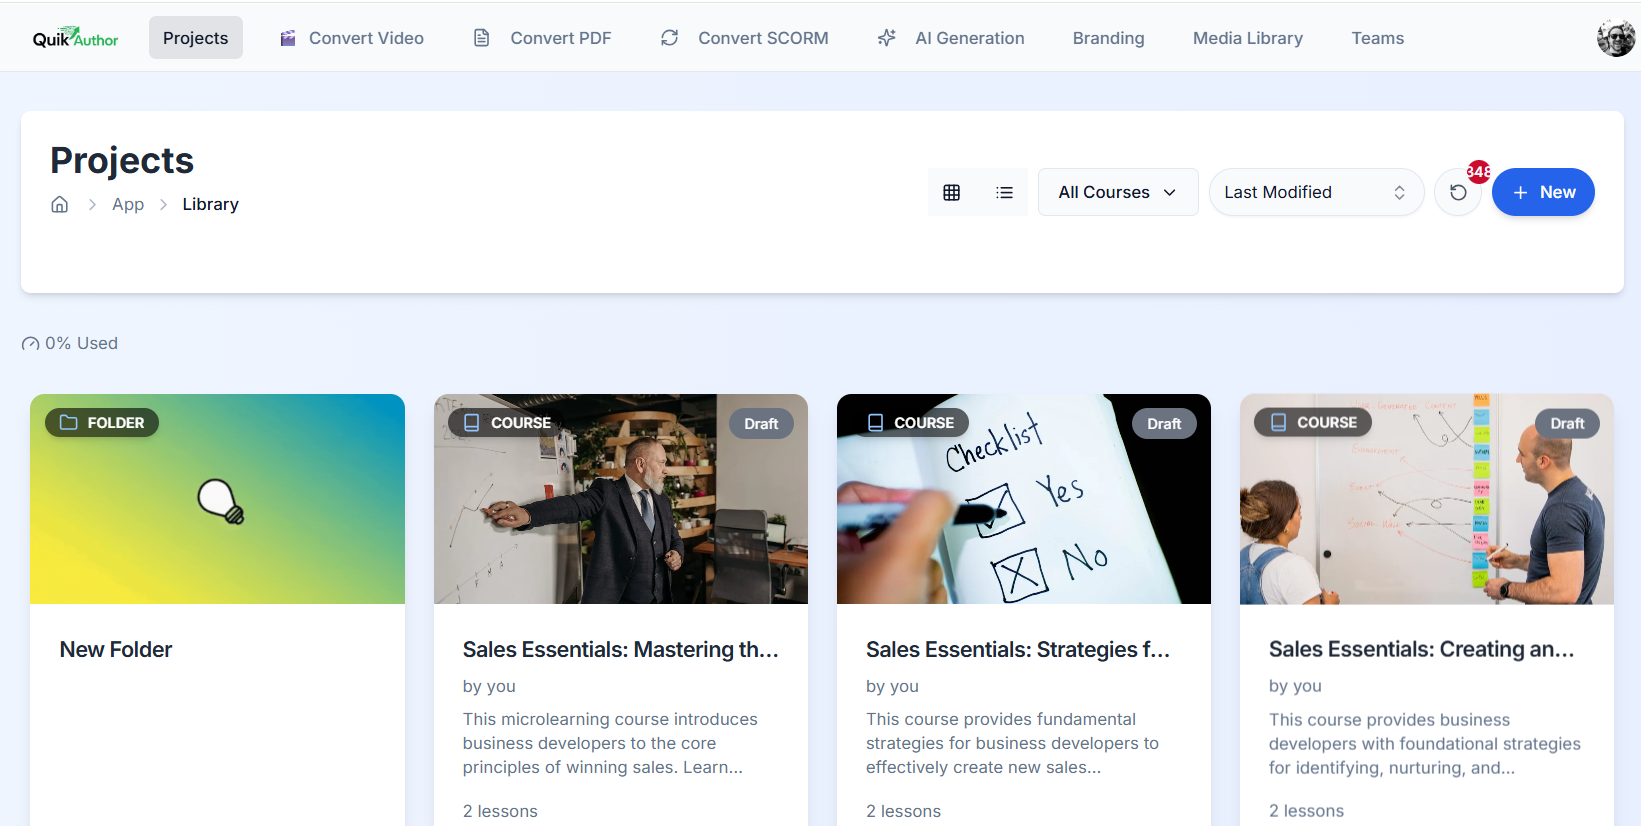The image size is (1641, 826).
Task: Create a new project with New button
Action: (x=1543, y=192)
